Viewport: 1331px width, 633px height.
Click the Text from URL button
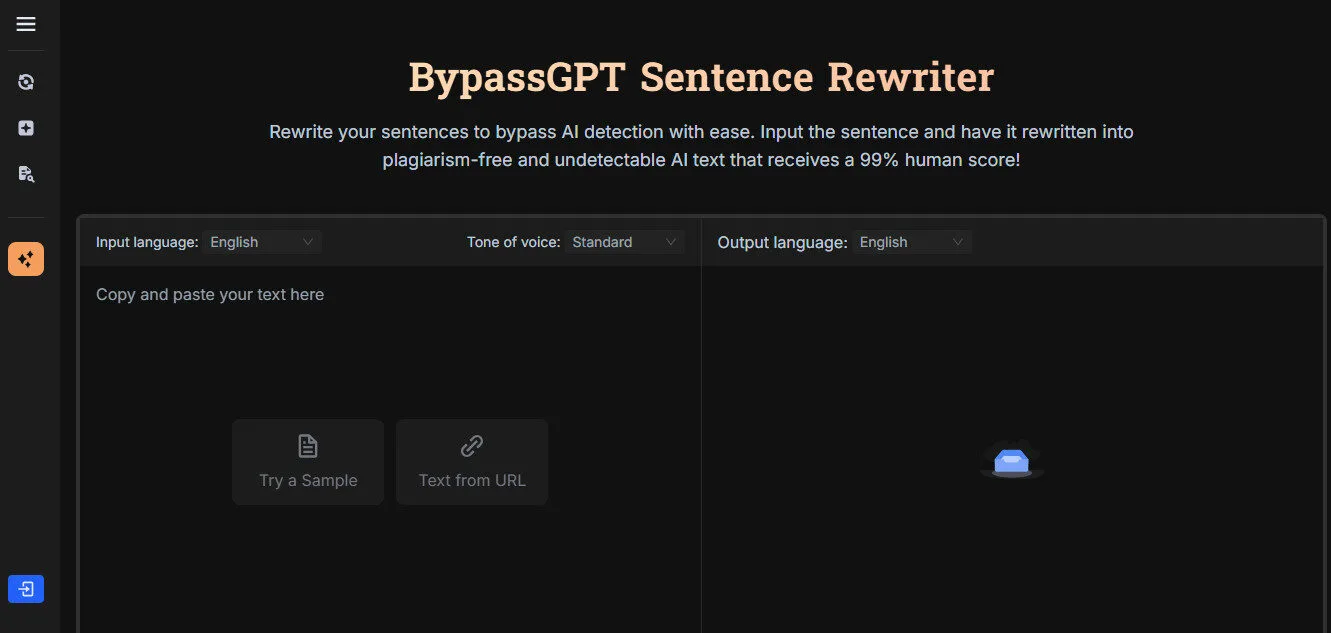(471, 462)
